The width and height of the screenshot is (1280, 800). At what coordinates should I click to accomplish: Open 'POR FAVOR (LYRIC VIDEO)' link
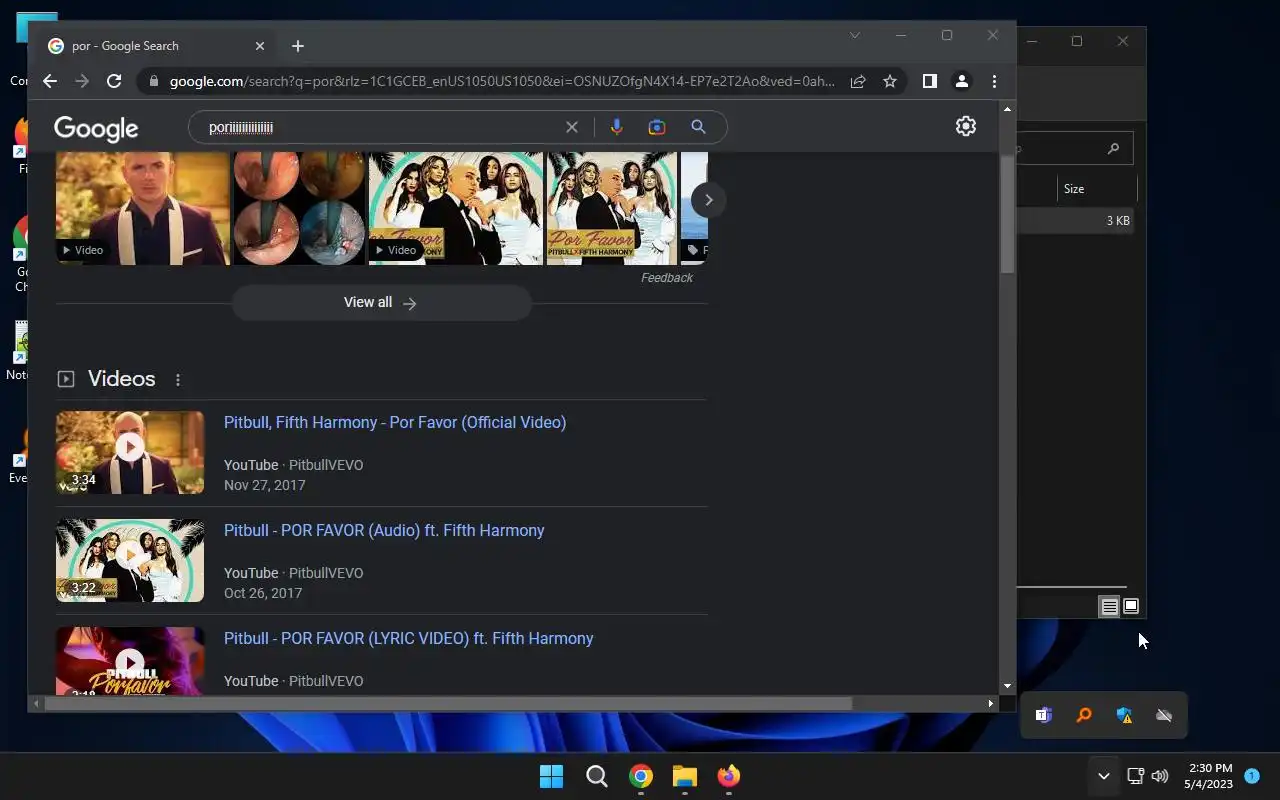pyautogui.click(x=409, y=638)
